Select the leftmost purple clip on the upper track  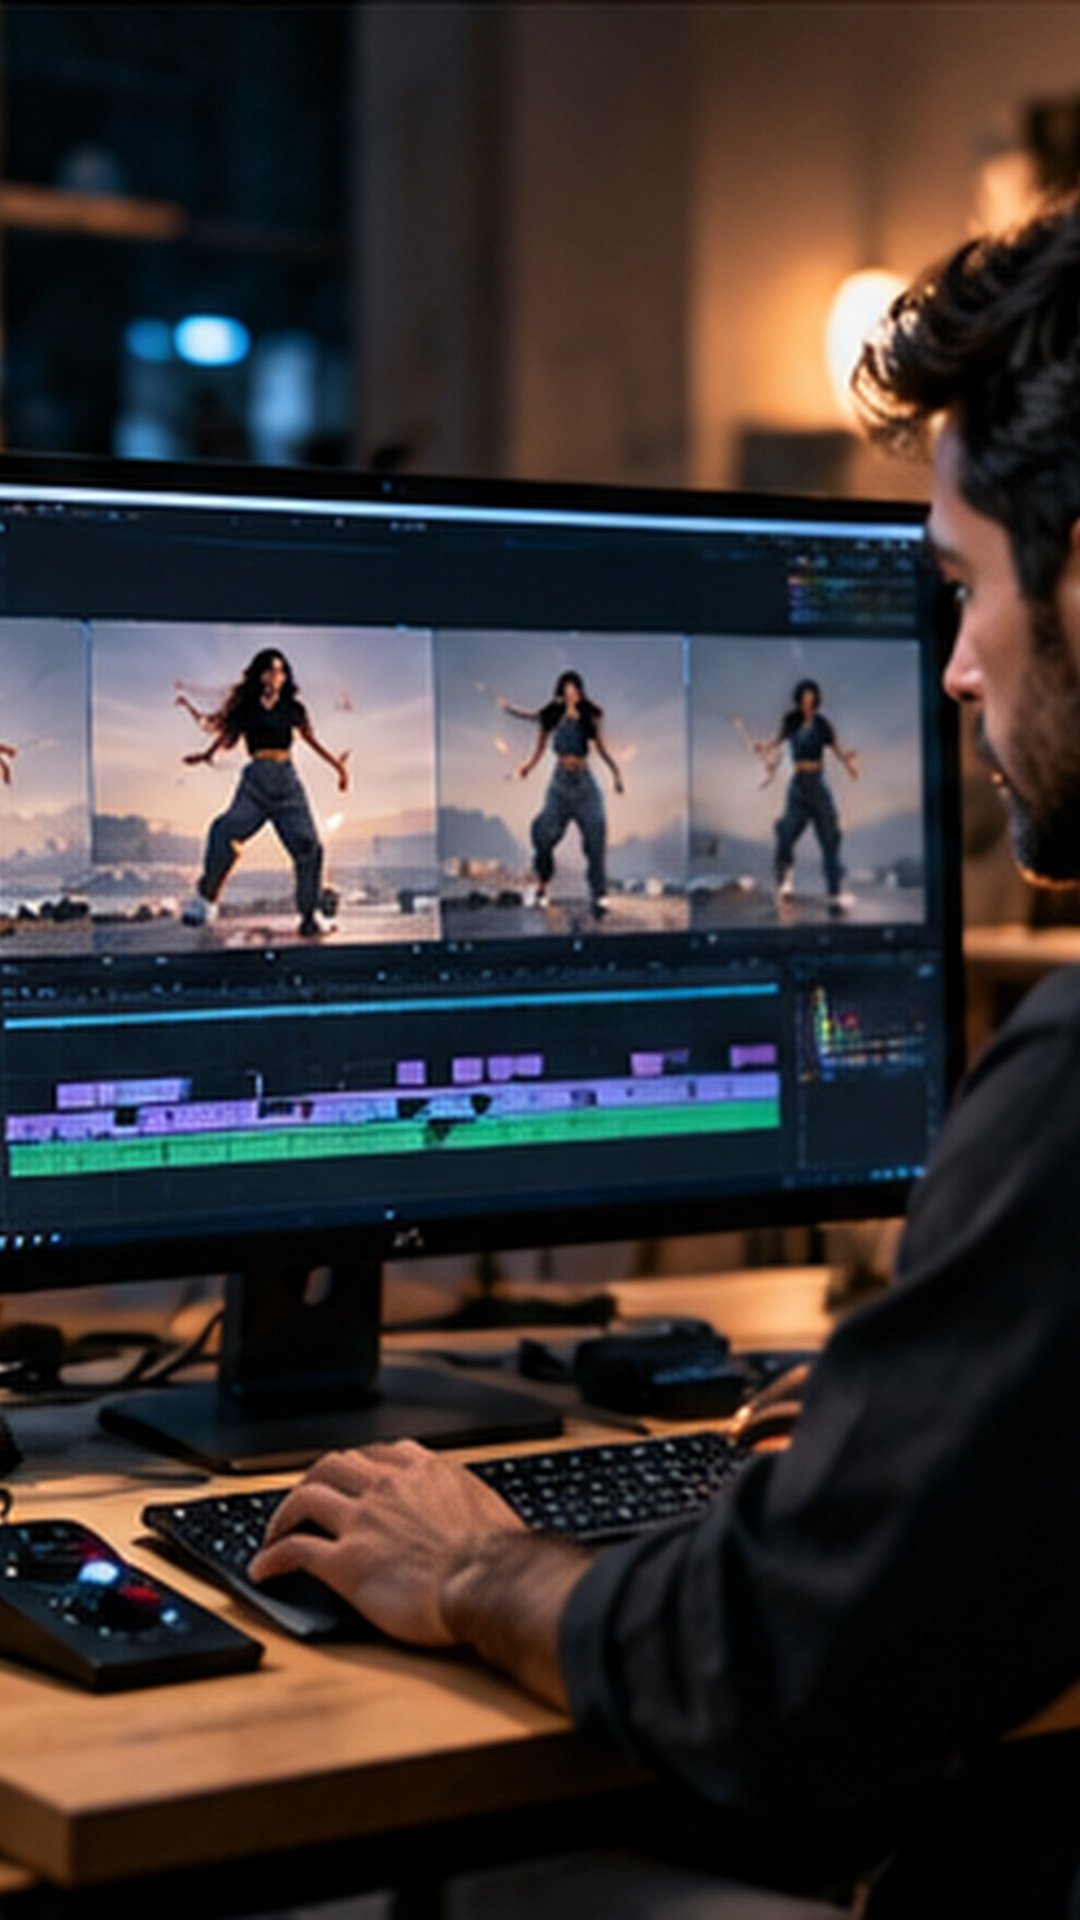[122, 1091]
